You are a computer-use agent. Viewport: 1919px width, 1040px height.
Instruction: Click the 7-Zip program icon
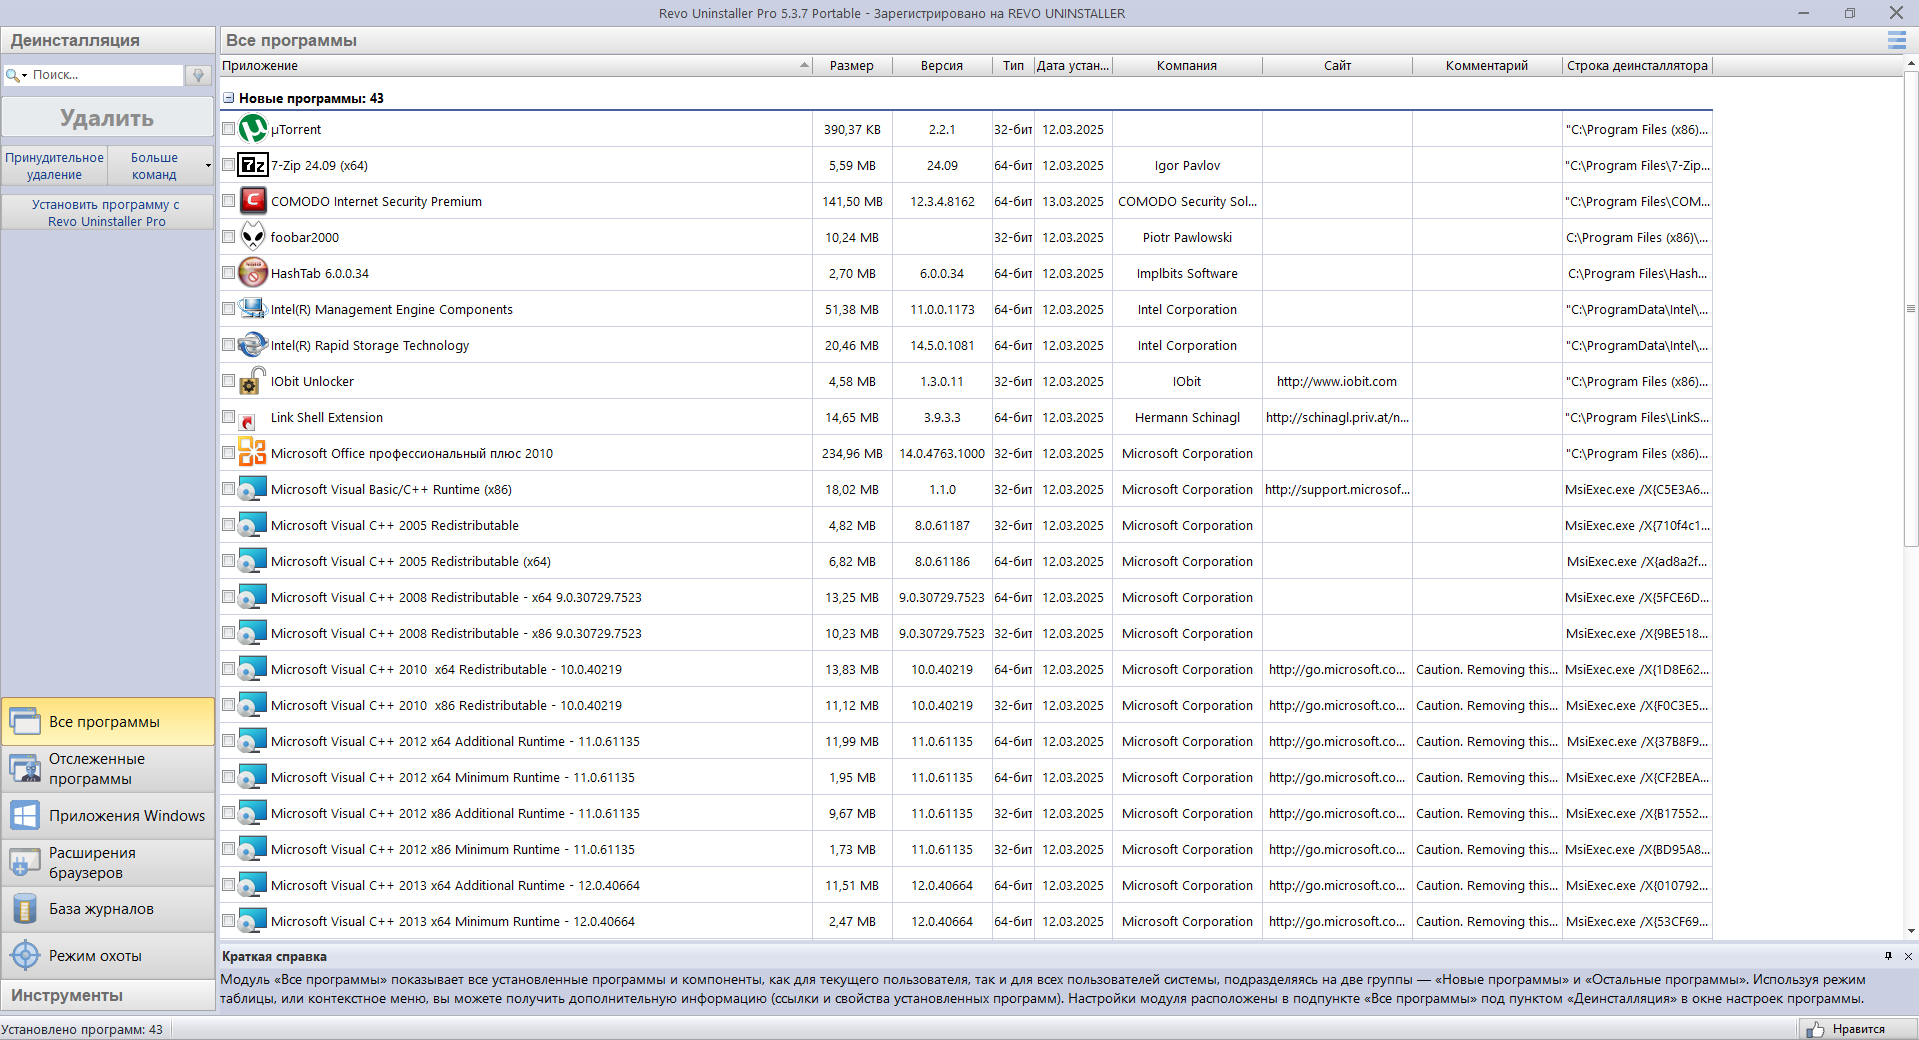click(253, 165)
